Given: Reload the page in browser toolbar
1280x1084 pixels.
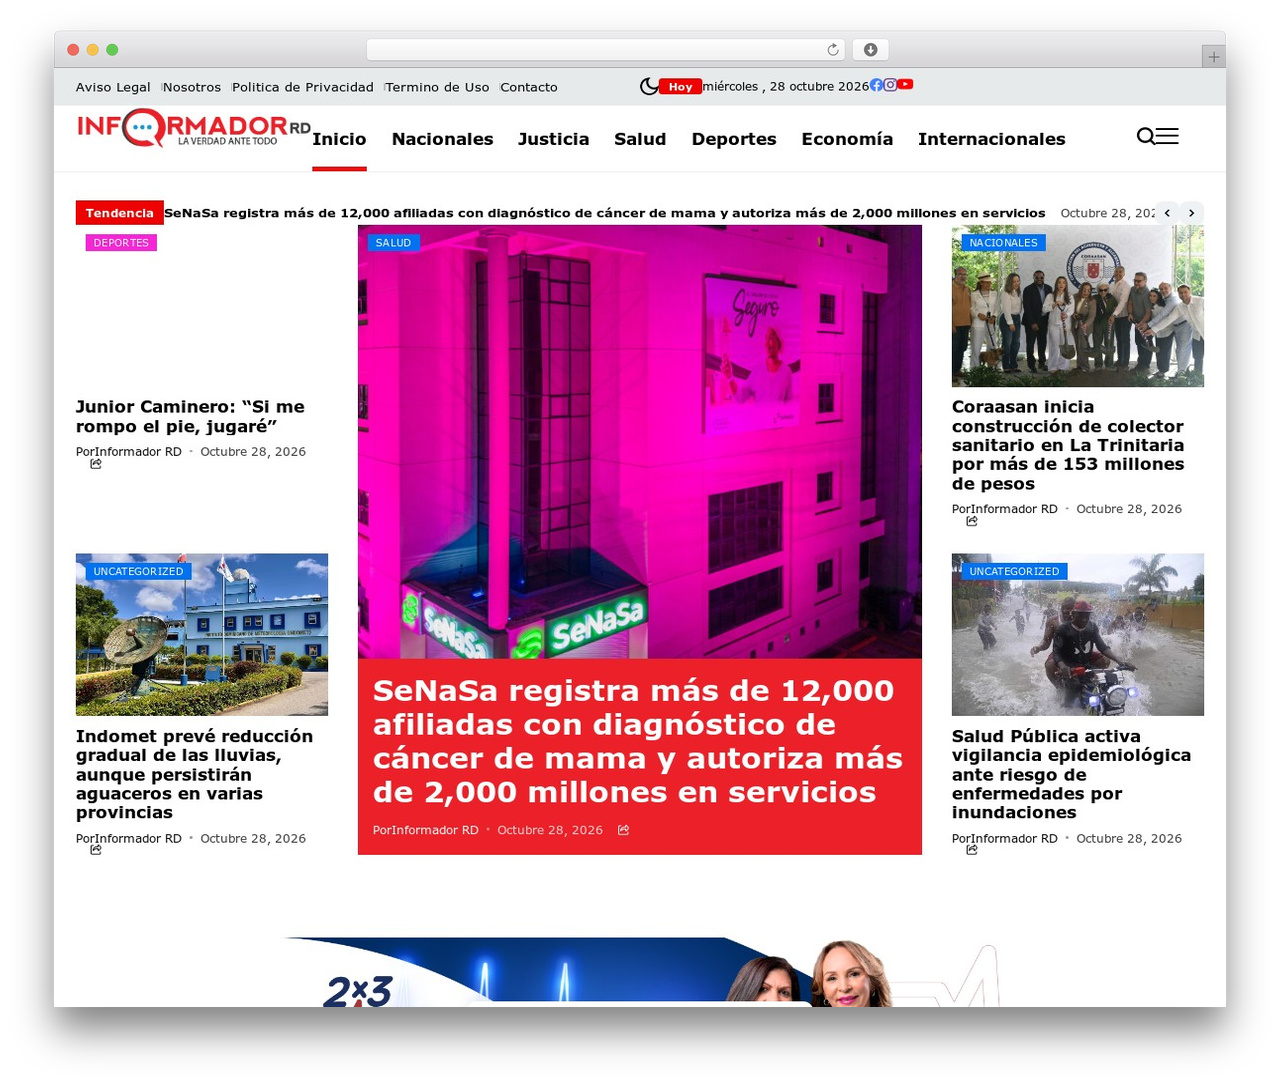Looking at the screenshot, I should (833, 50).
